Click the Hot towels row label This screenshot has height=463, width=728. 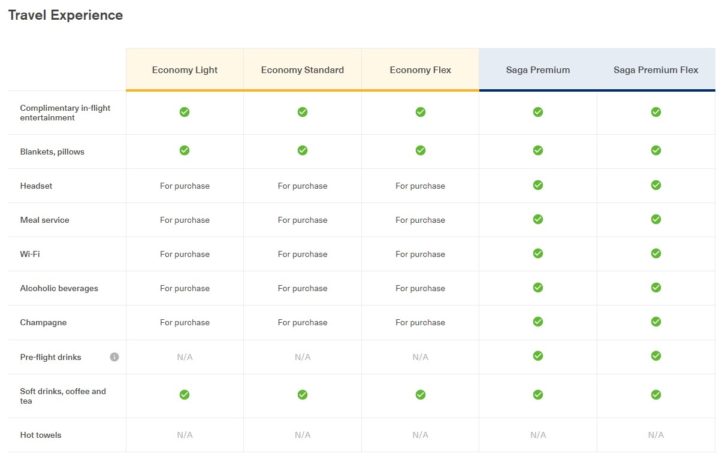40,435
